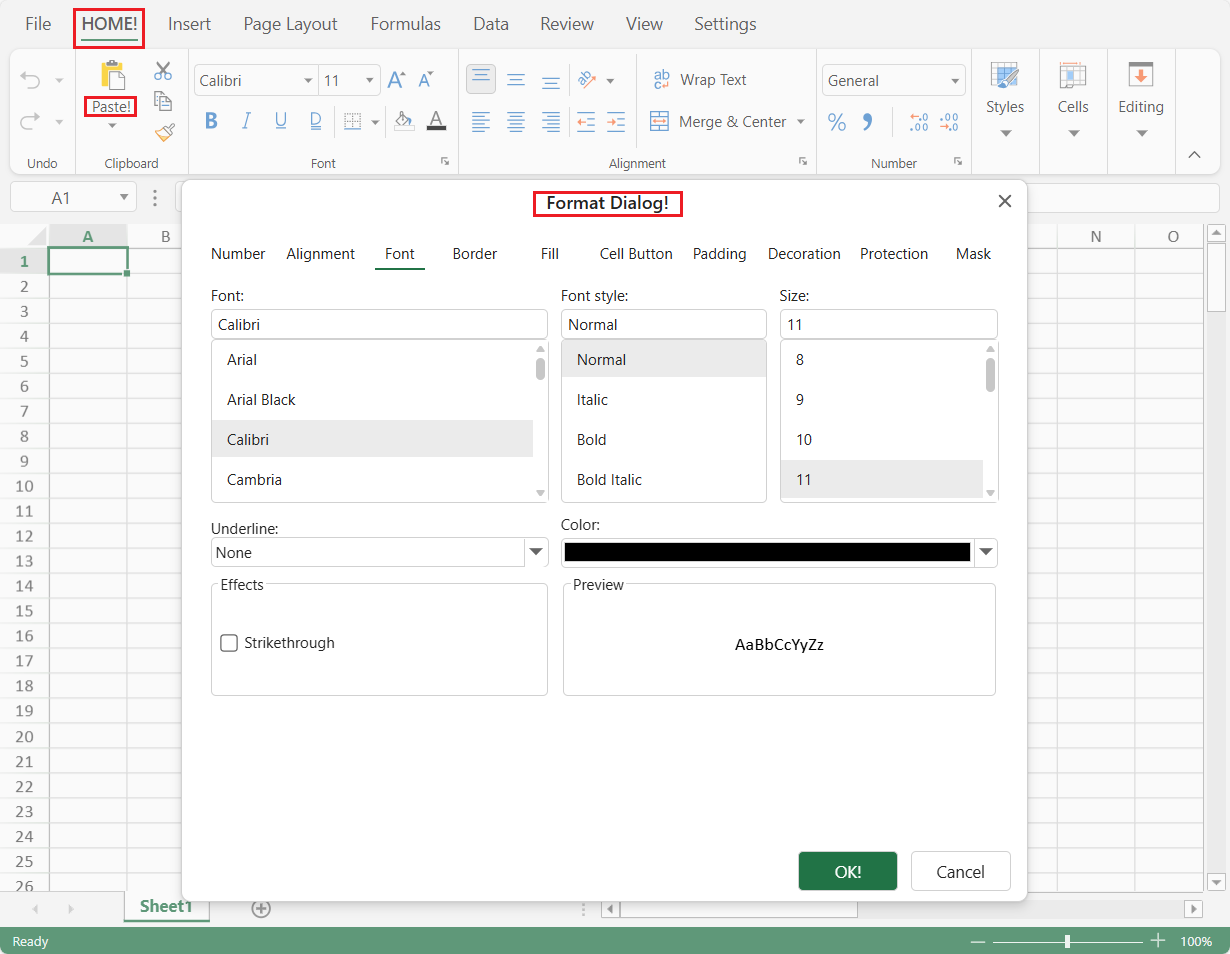Click the add new sheet plus icon
This screenshot has height=954, width=1230.
(x=261, y=909)
